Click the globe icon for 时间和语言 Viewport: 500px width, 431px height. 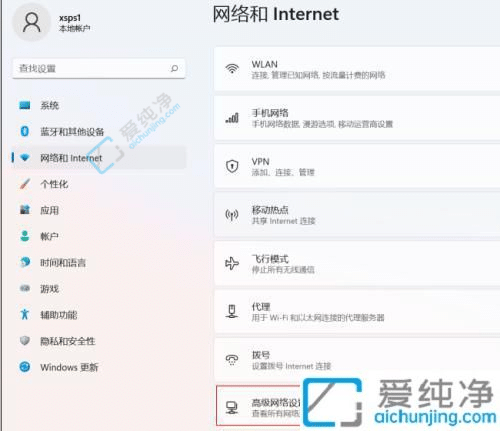25,262
